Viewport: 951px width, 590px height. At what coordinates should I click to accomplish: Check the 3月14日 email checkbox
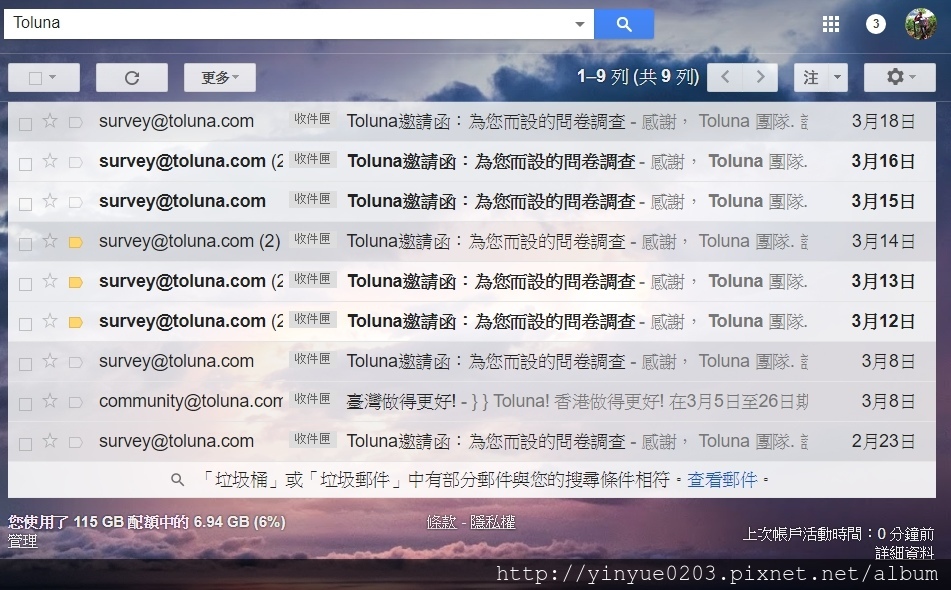click(x=25, y=244)
